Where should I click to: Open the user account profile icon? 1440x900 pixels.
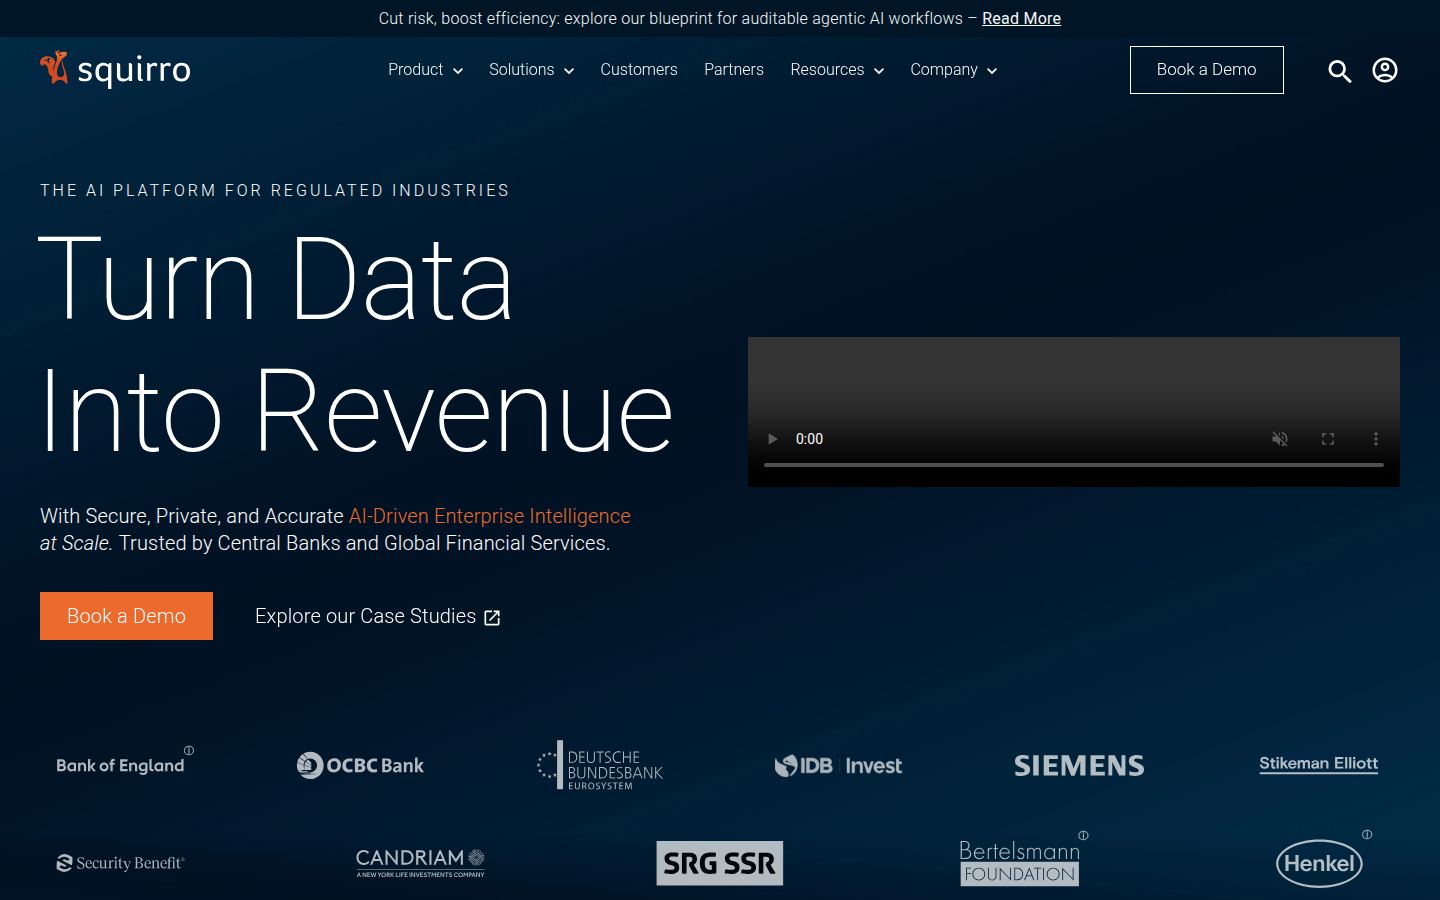[1384, 70]
